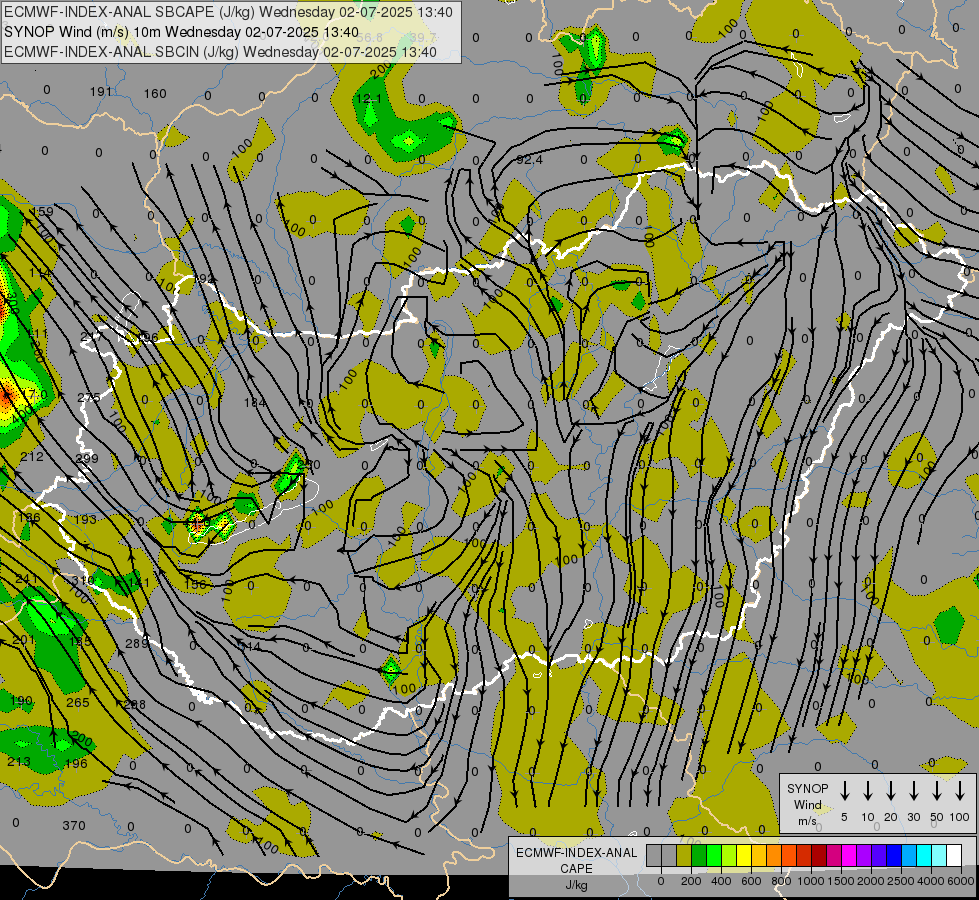979x900 pixels.
Task: Click the 30 m/s wind arrow symbol
Action: 913,791
